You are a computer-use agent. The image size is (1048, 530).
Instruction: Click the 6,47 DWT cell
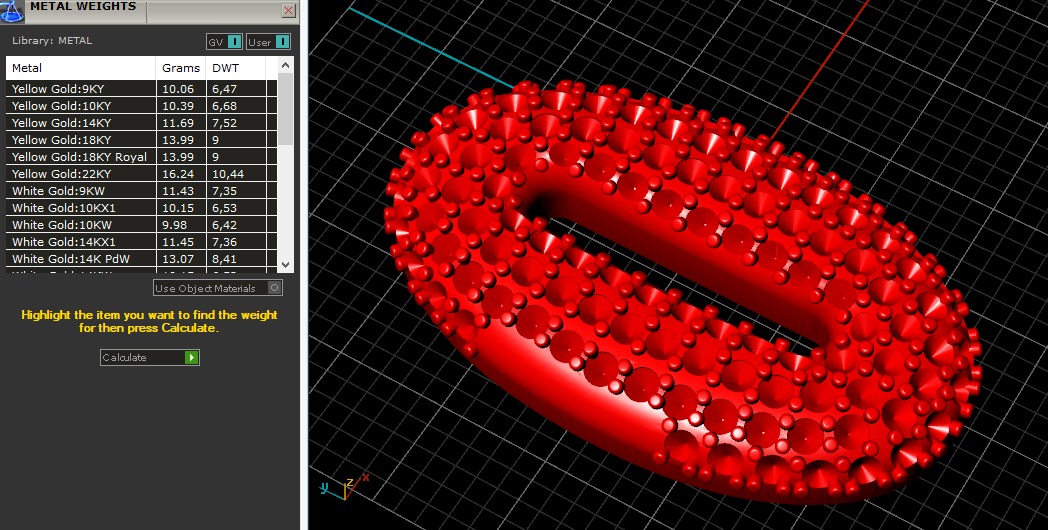click(237, 89)
